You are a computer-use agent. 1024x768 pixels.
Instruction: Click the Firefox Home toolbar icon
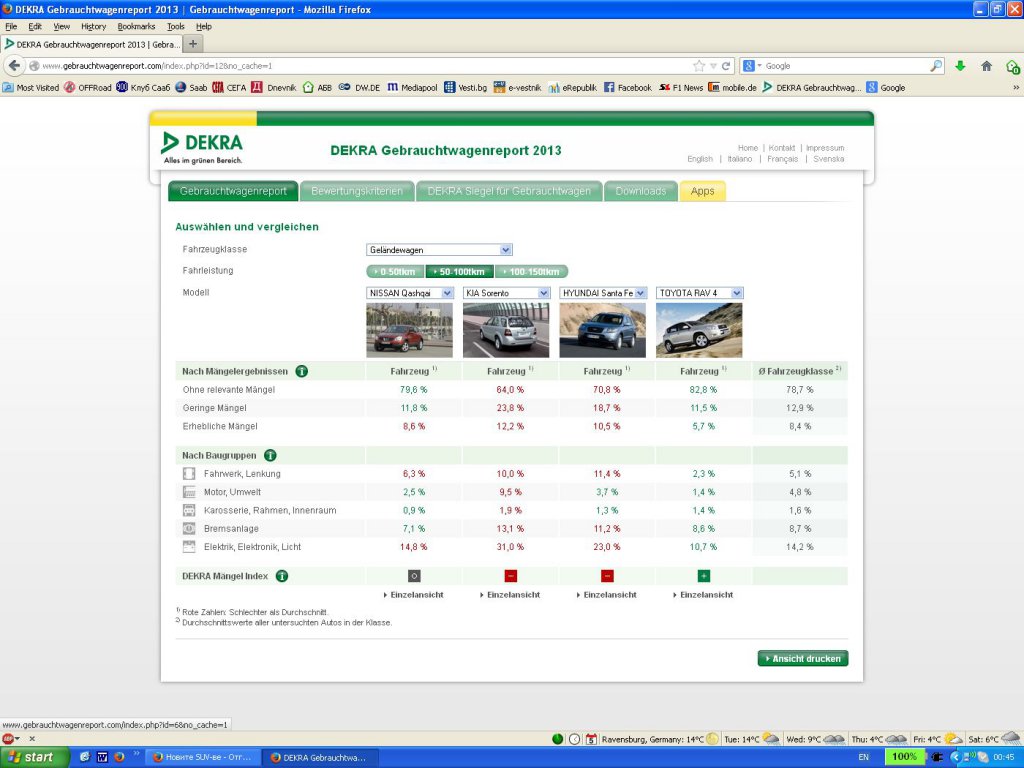click(x=986, y=66)
